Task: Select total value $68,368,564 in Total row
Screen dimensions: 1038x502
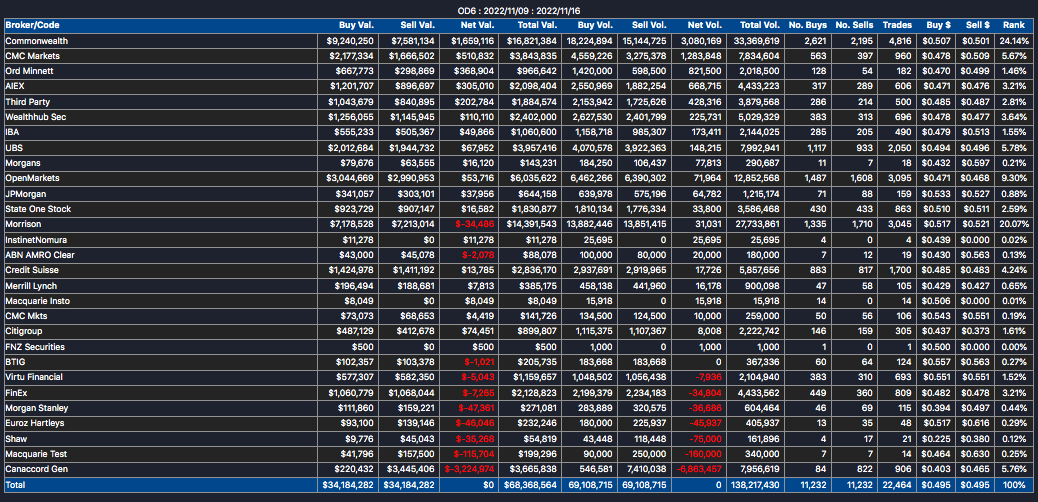Action: click(530, 485)
